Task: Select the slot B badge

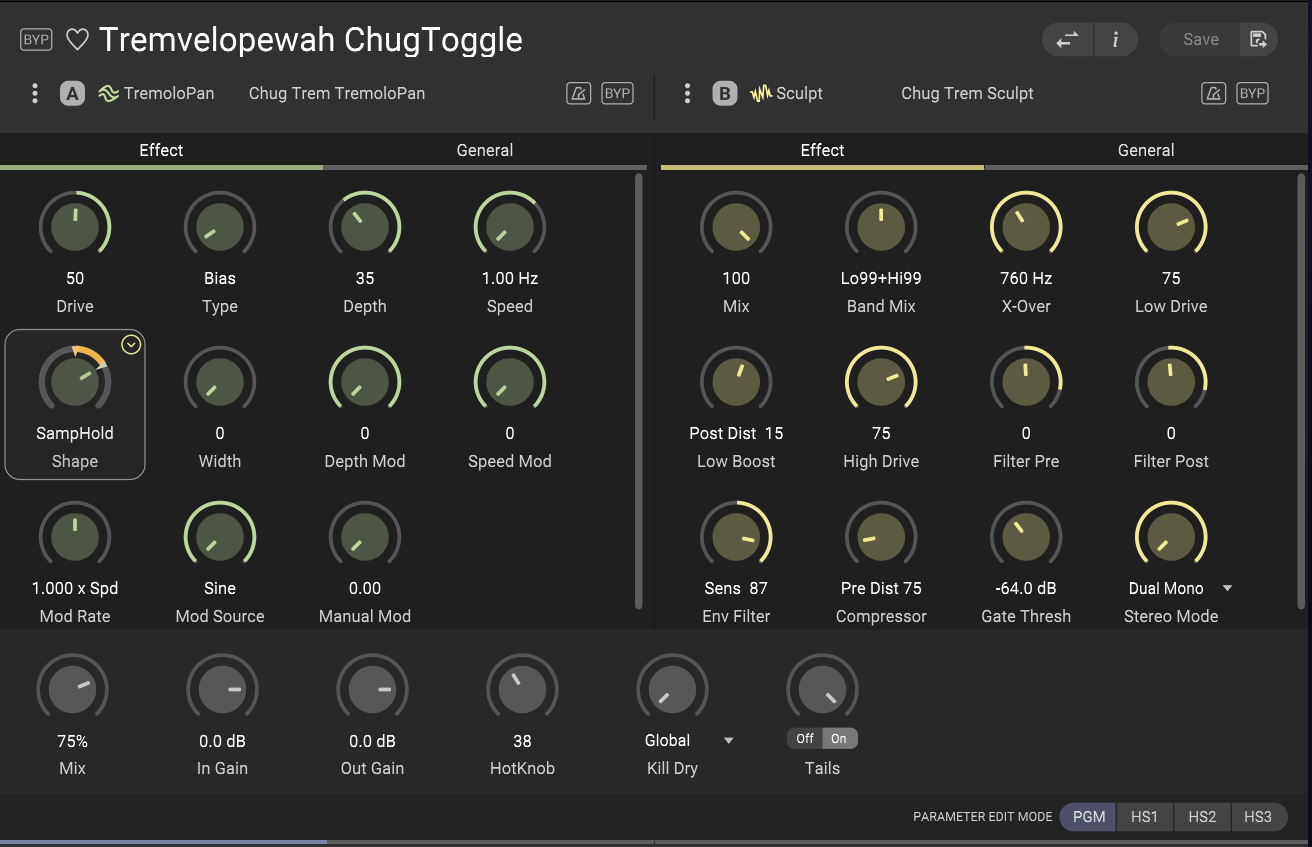Action: click(724, 94)
